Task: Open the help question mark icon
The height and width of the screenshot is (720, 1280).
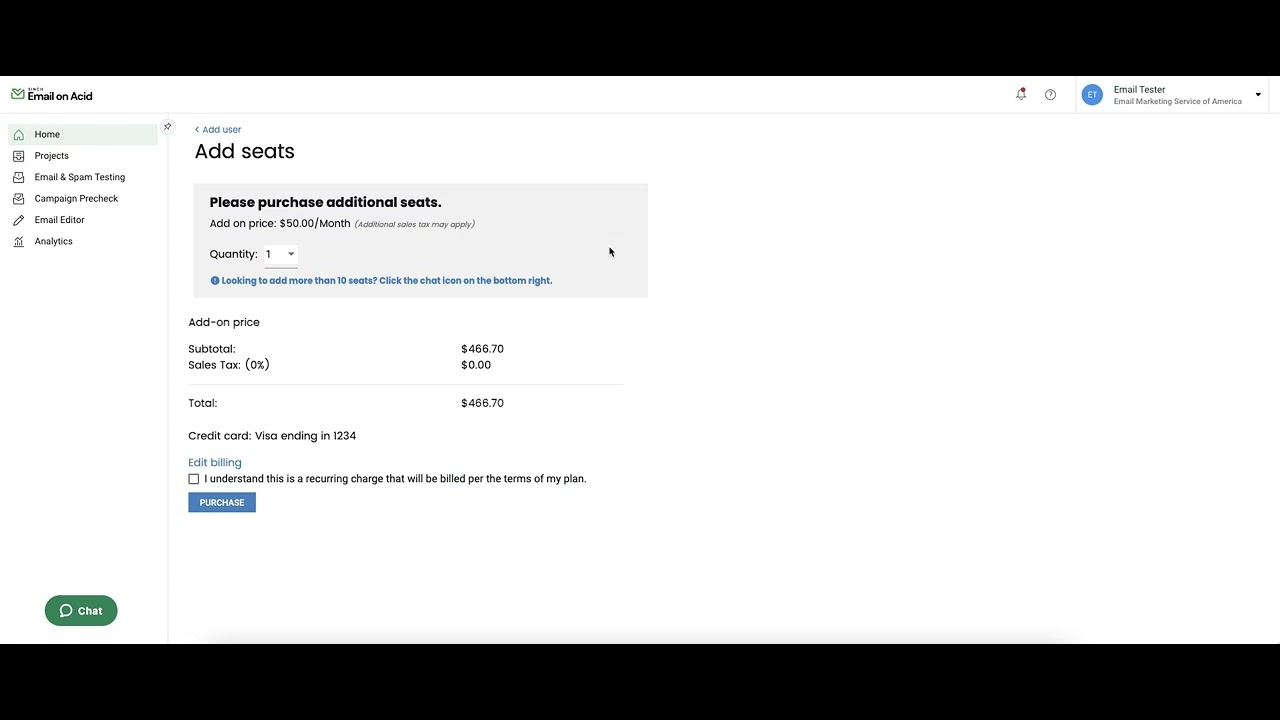Action: click(x=1050, y=95)
